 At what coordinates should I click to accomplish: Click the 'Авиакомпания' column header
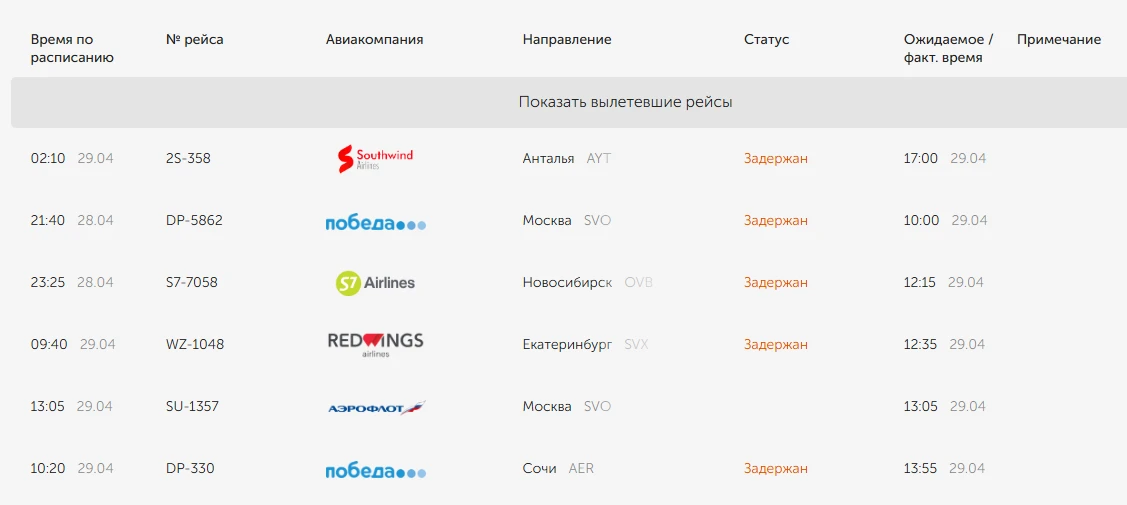tap(374, 40)
